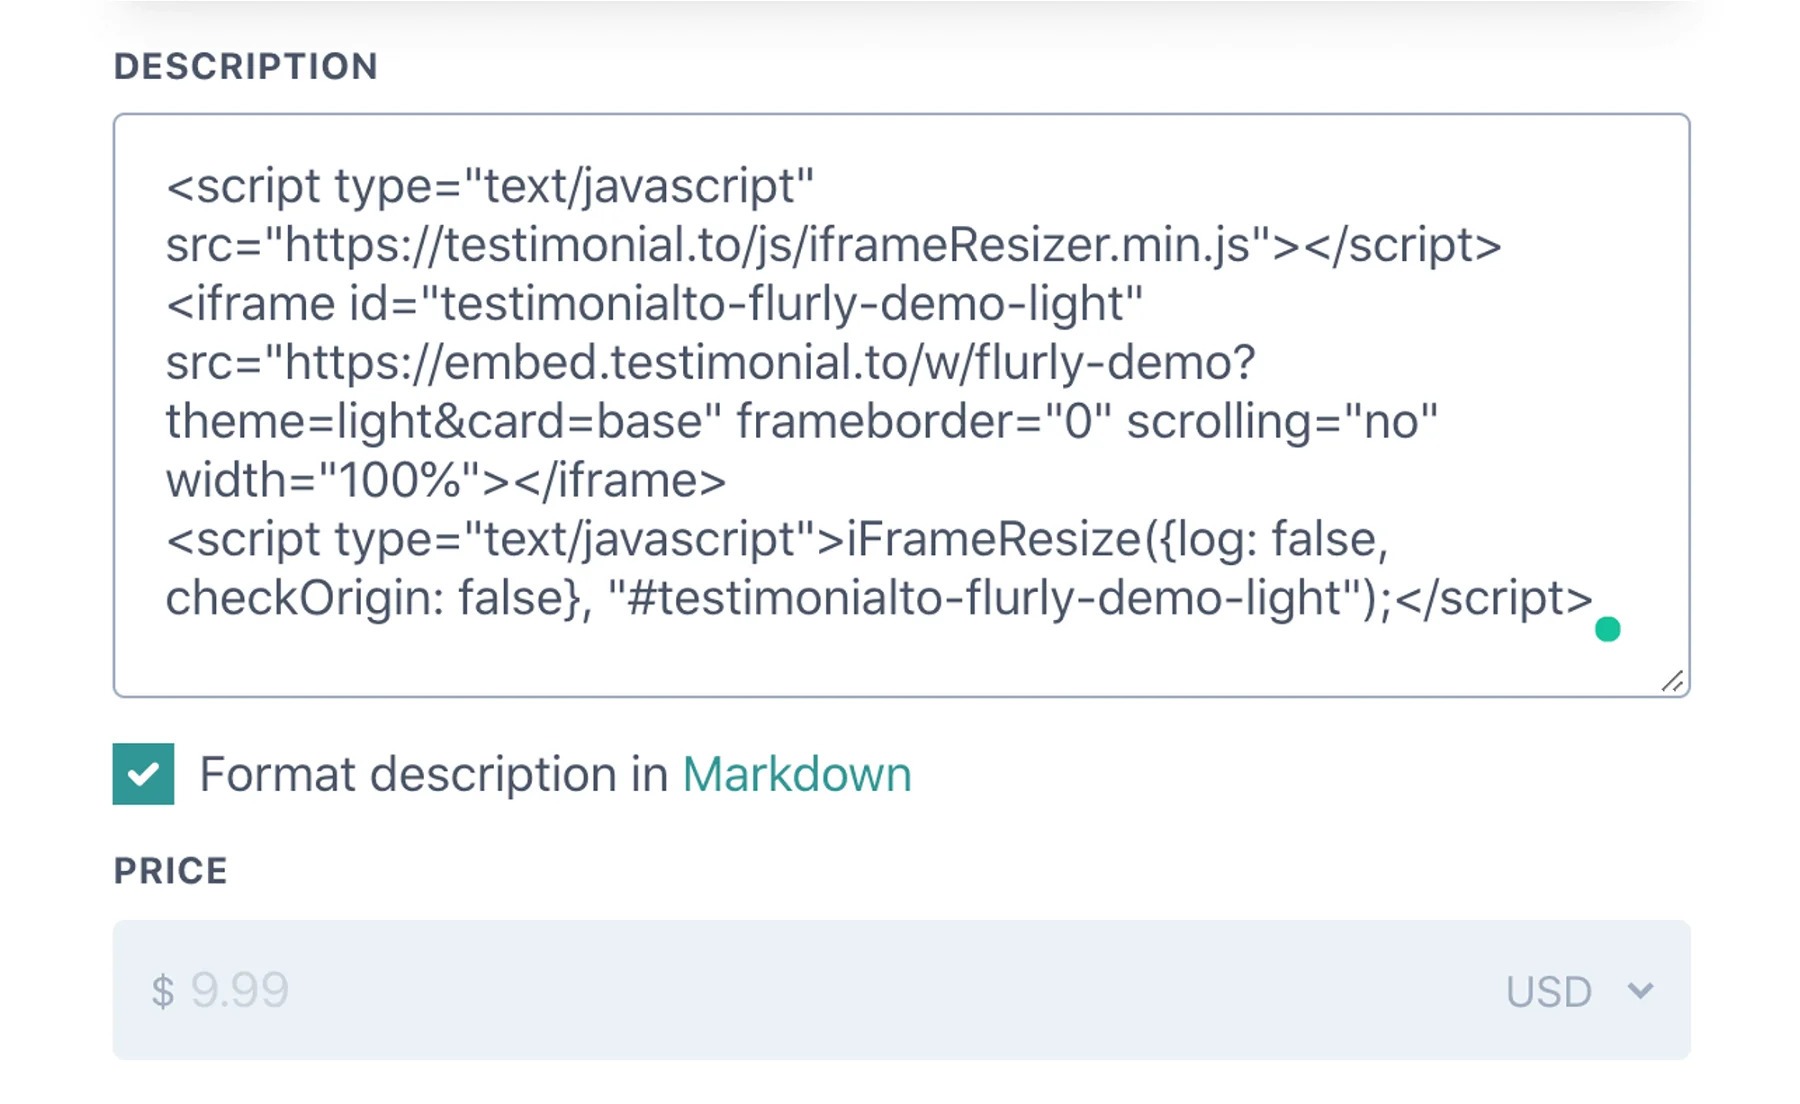Image resolution: width=1800 pixels, height=1104 pixels.
Task: Click the iFrameResize({log: false, text
Action: pyautogui.click(x=1118, y=539)
